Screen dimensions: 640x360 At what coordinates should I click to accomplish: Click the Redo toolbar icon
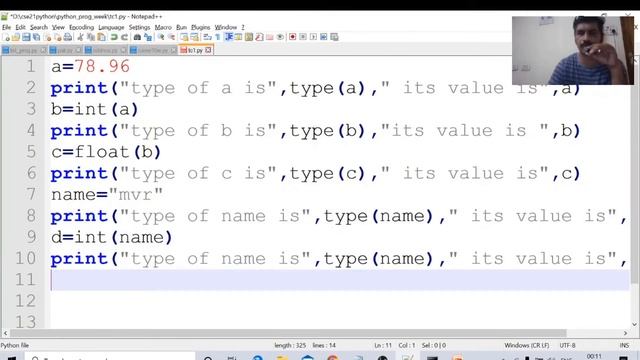(x=124, y=37)
